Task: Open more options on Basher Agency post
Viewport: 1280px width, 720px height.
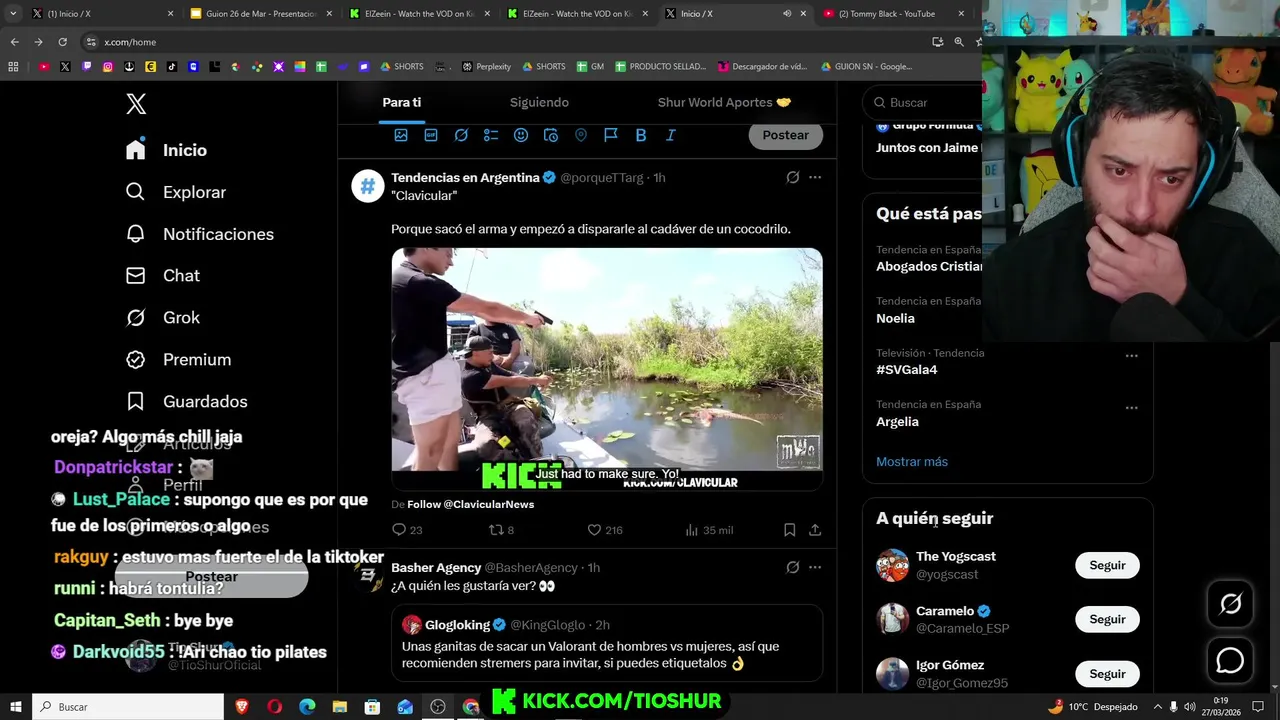Action: click(815, 567)
